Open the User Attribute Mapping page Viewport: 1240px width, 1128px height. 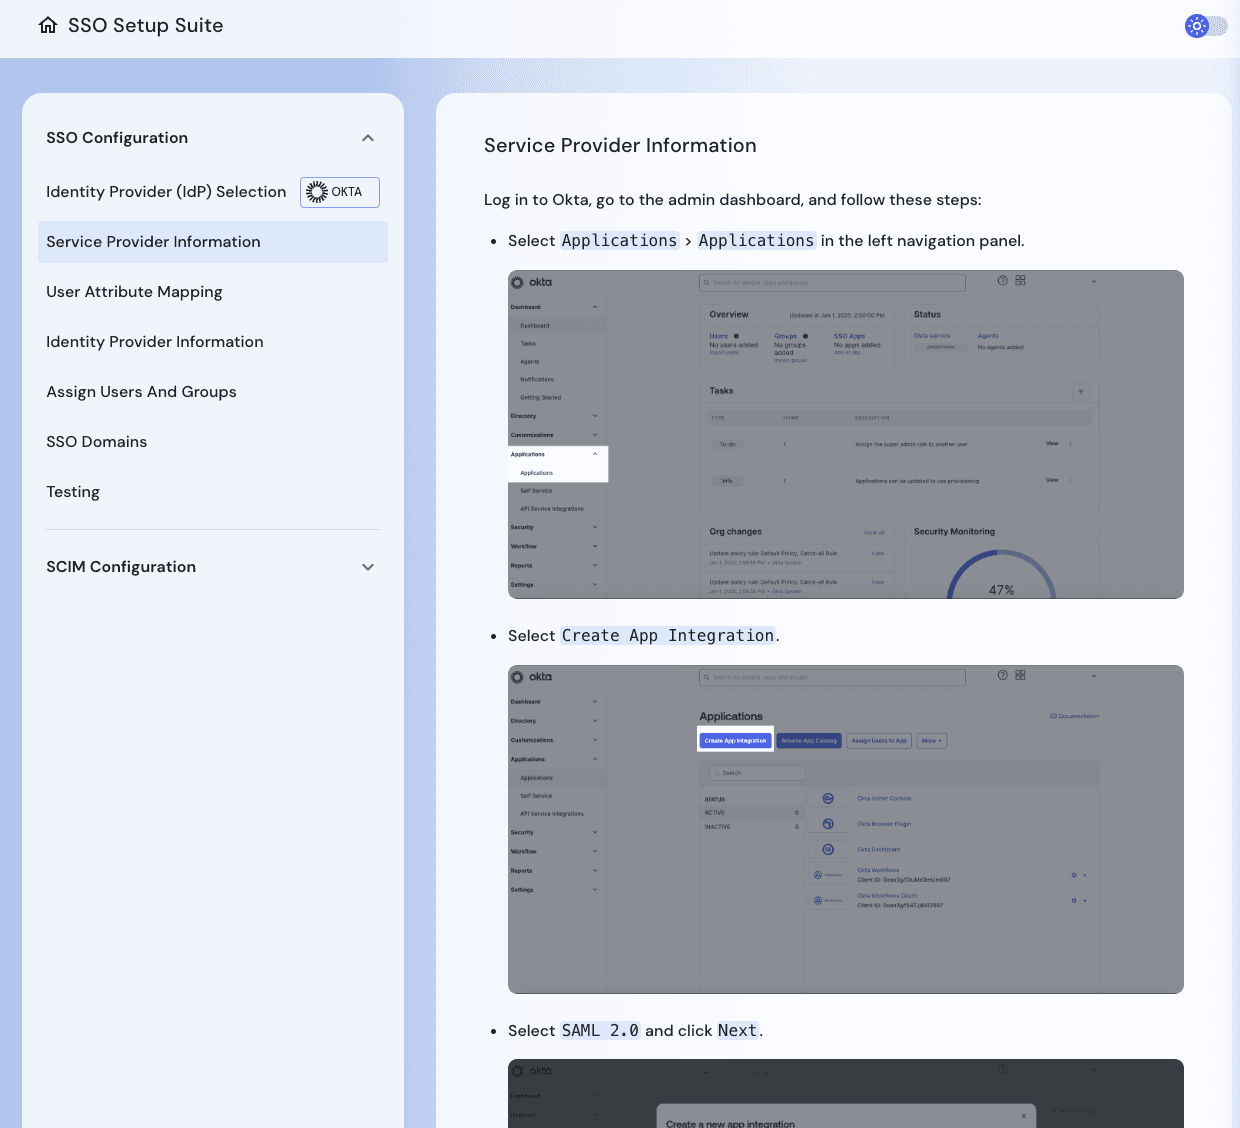[134, 291]
